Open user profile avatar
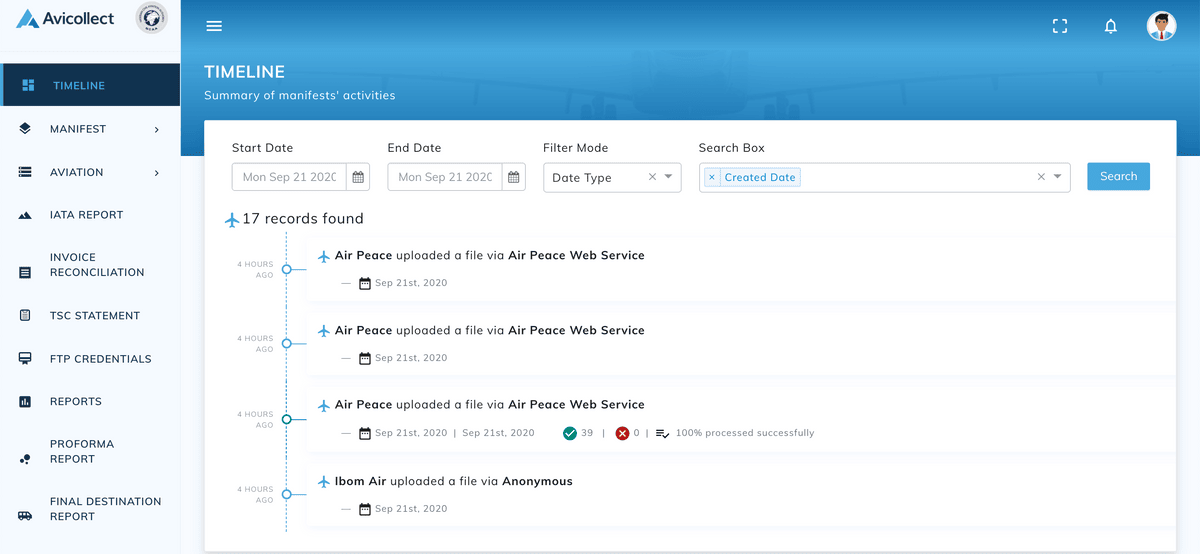The height and width of the screenshot is (554, 1200). click(x=1161, y=26)
